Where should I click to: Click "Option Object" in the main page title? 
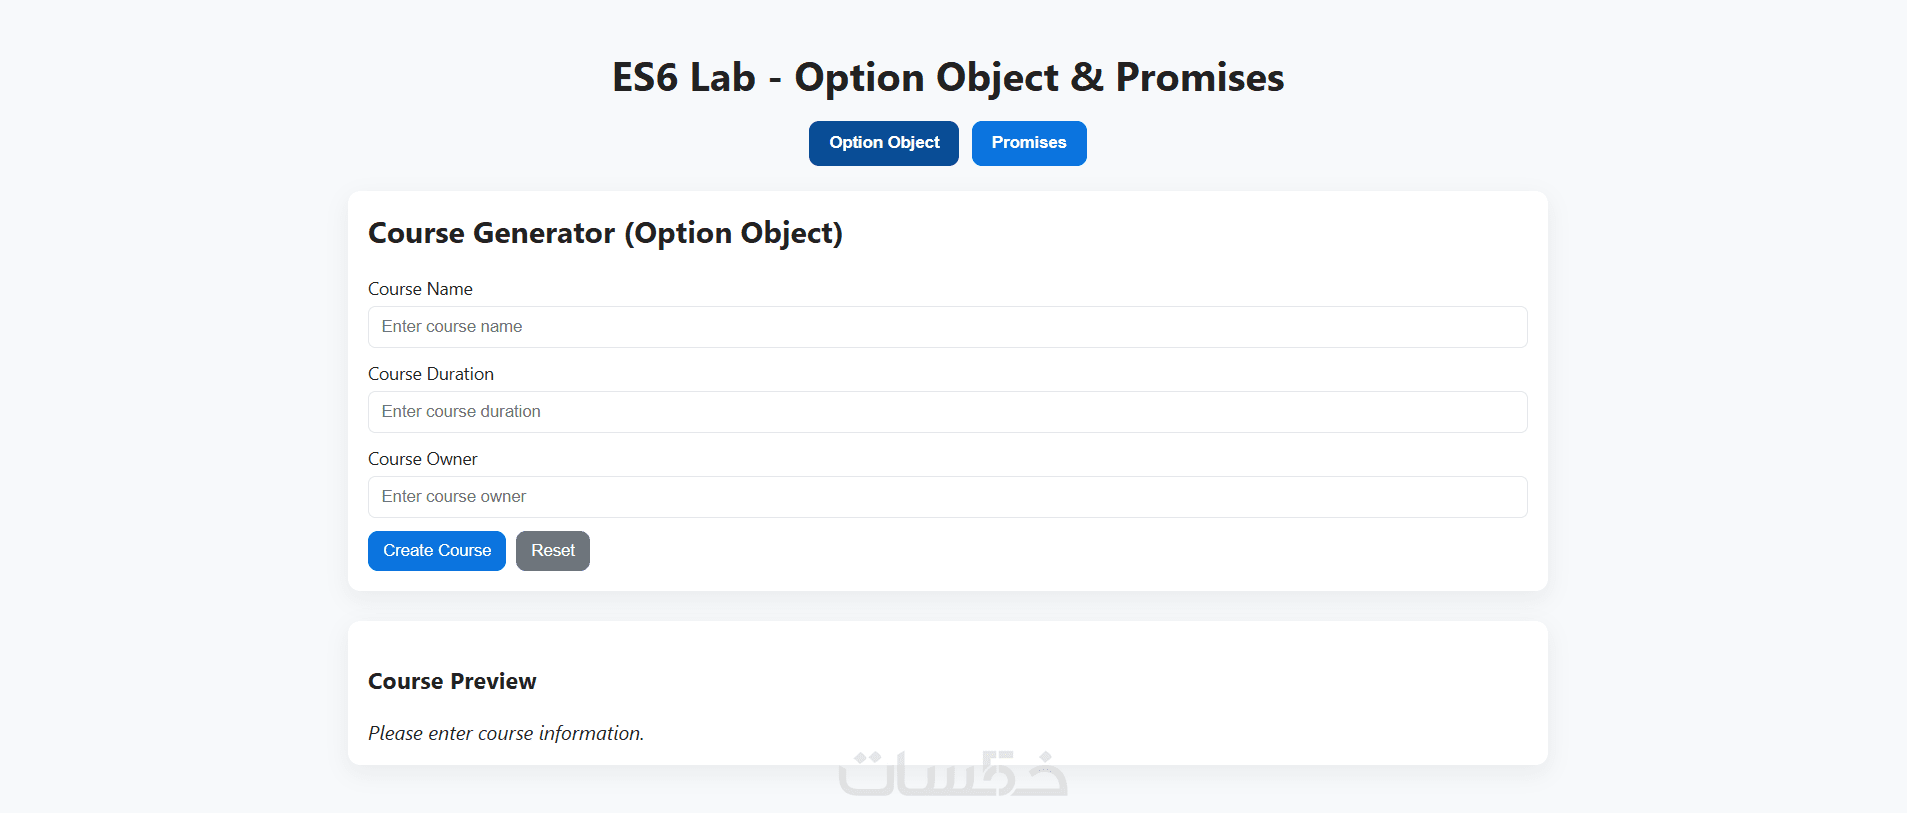click(x=926, y=78)
